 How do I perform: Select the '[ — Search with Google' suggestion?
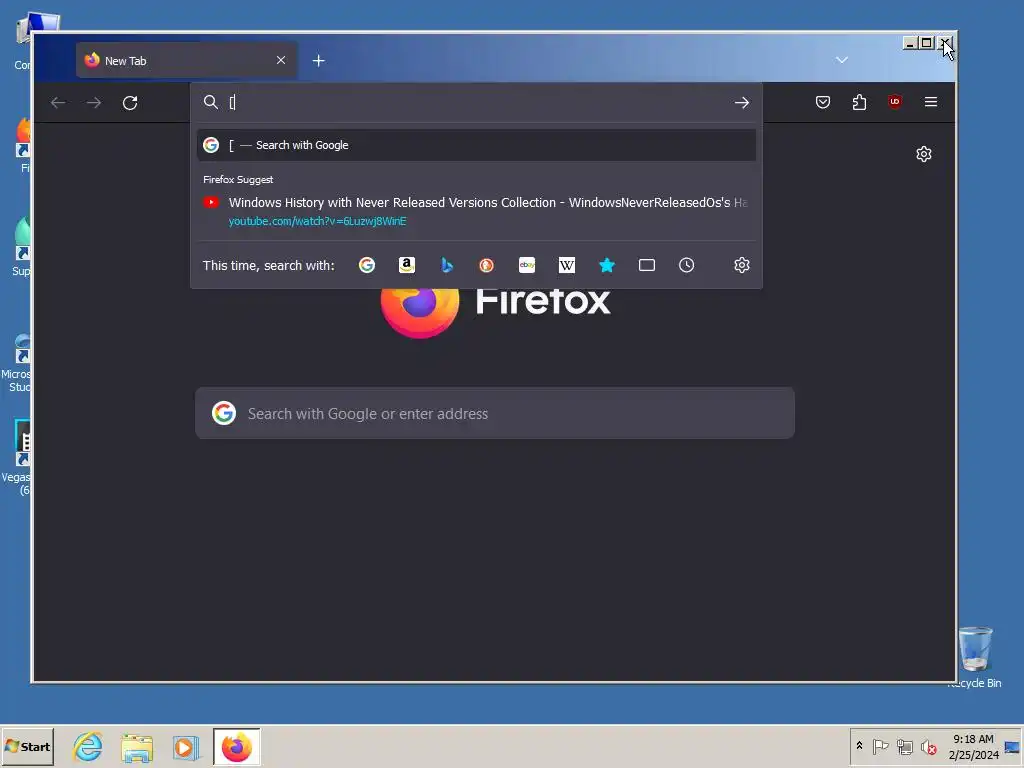coord(476,145)
